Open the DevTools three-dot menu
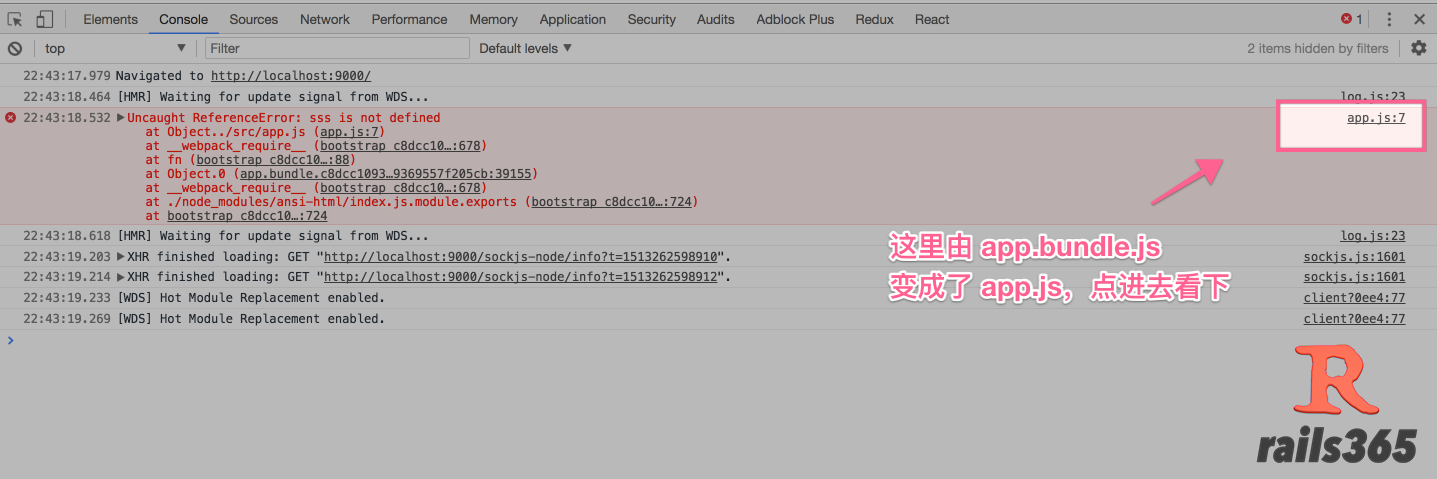 tap(1389, 19)
